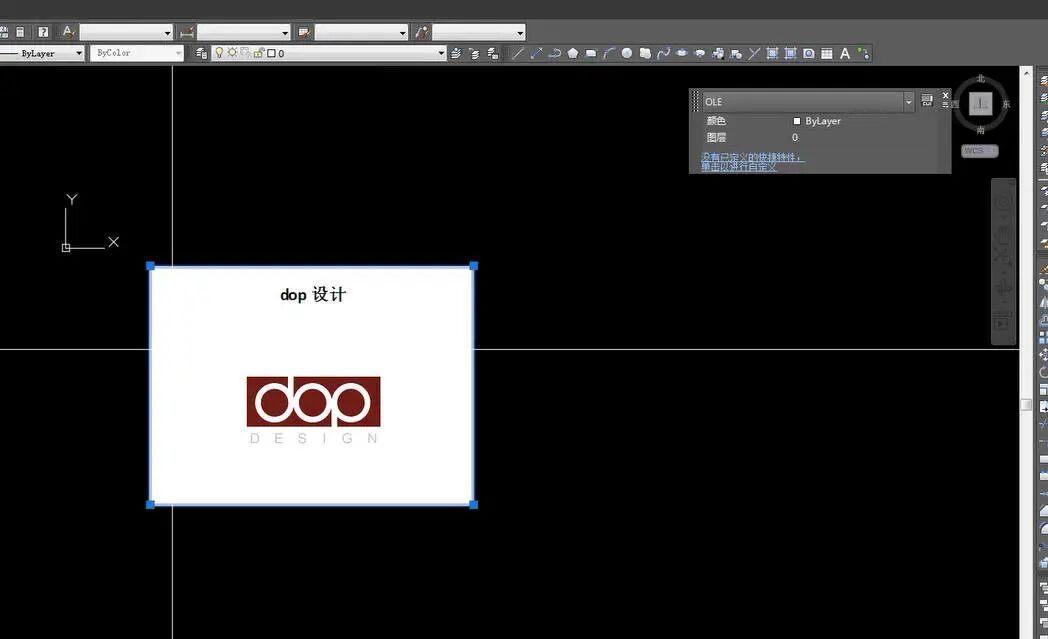Click the Dimension Style icon
Viewport: 1048px width, 639px height.
click(186, 31)
